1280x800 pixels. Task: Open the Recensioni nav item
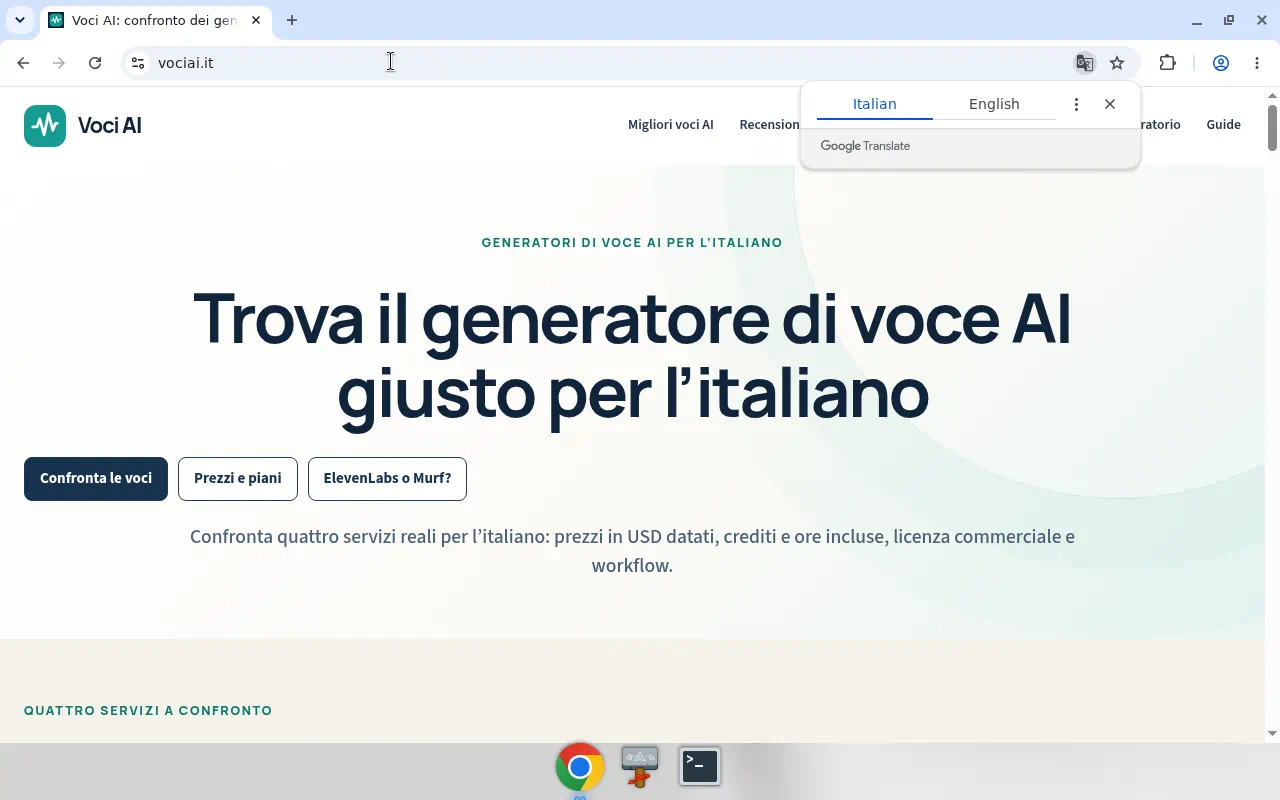pos(769,125)
